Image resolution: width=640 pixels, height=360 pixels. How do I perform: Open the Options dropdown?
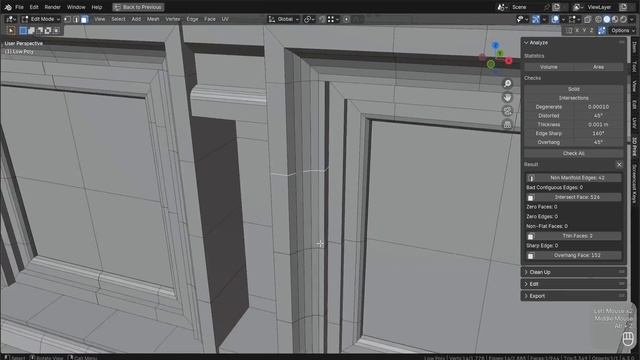coord(622,31)
